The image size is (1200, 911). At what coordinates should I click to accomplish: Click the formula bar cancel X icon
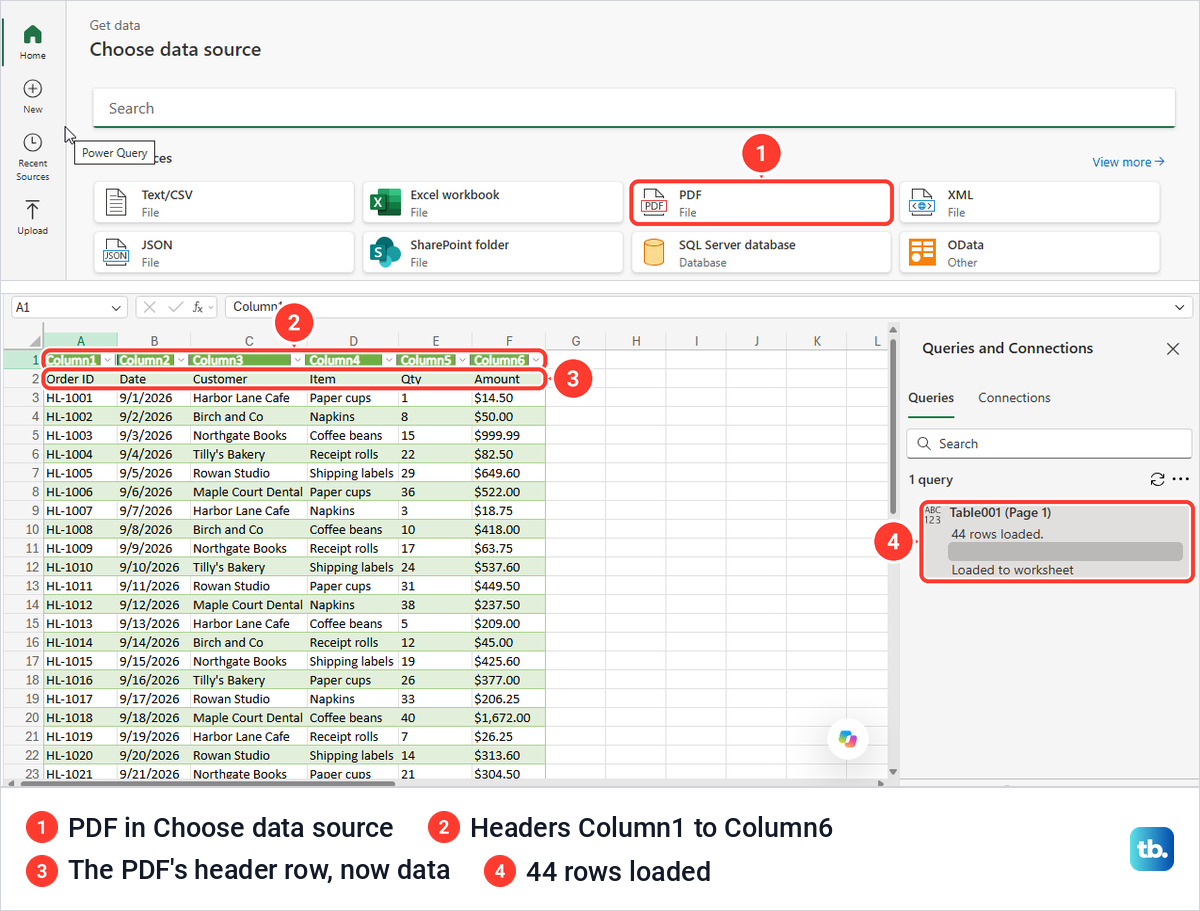tap(151, 307)
